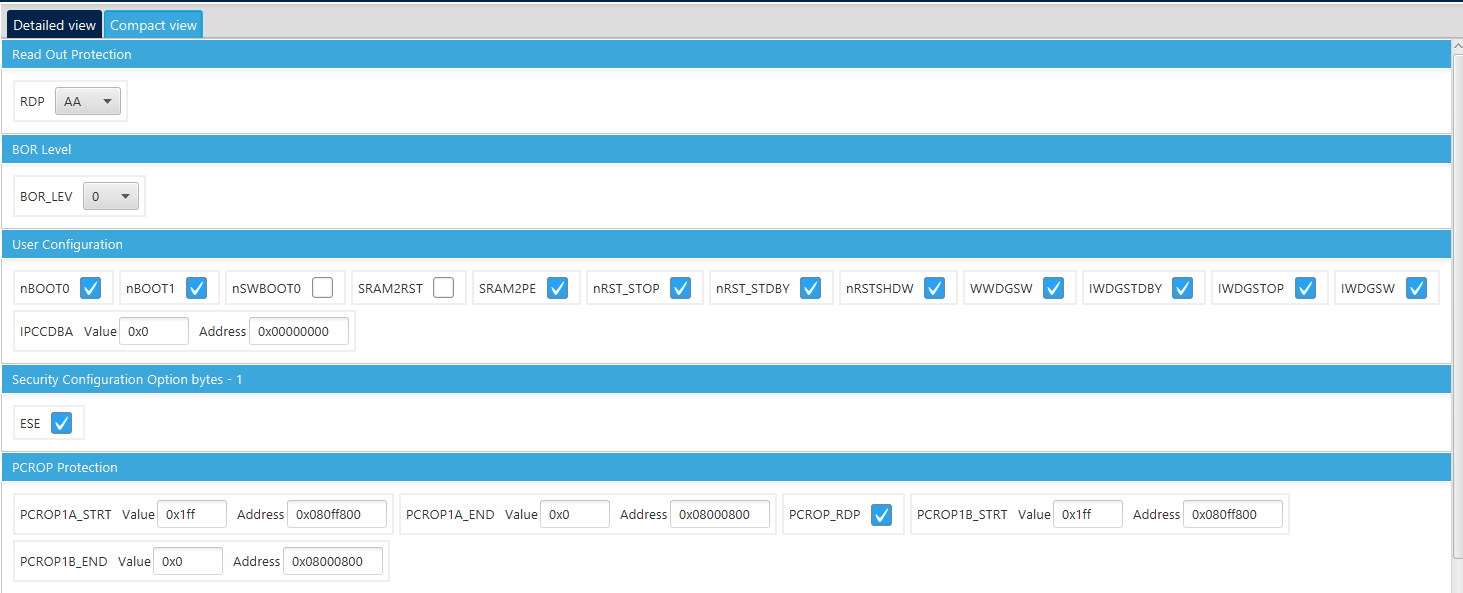Click the PCROP1B_END address field
The width and height of the screenshot is (1463, 593).
[x=332, y=561]
